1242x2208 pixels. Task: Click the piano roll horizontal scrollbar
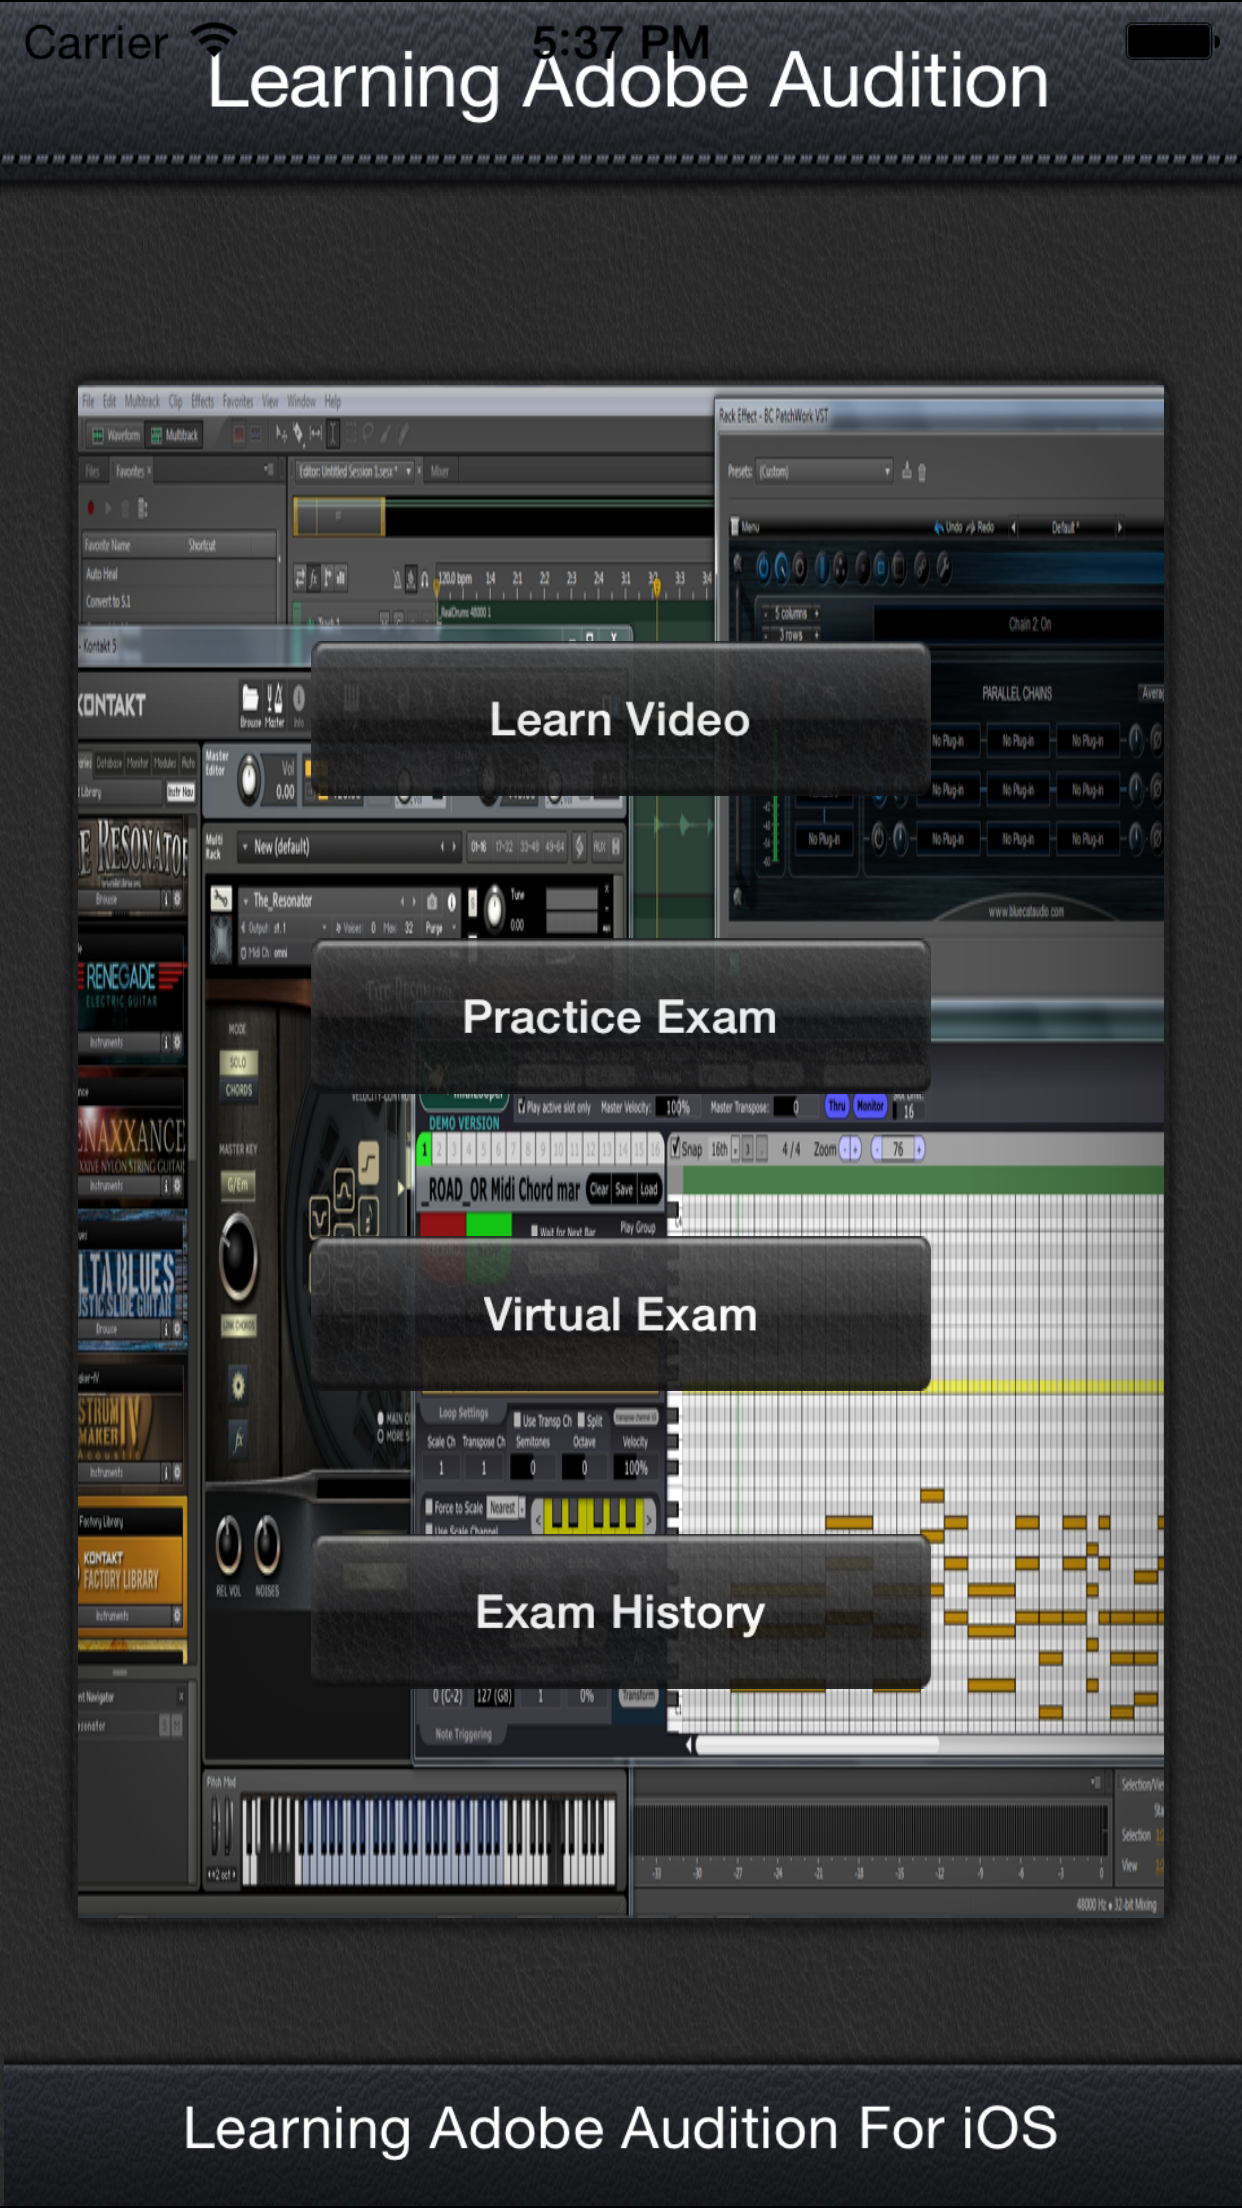(x=816, y=1745)
